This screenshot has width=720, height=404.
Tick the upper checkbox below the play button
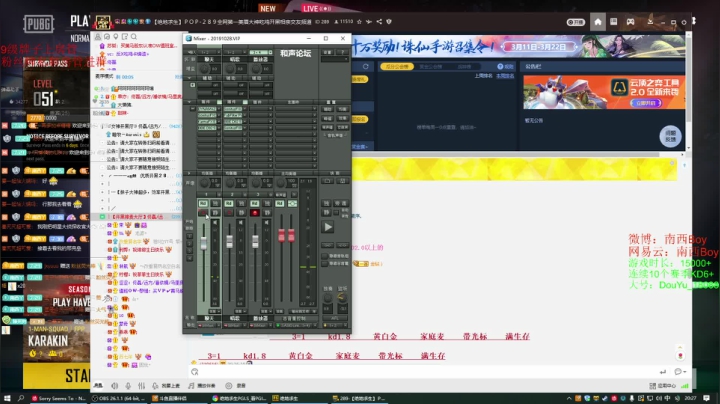pyautogui.click(x=325, y=256)
